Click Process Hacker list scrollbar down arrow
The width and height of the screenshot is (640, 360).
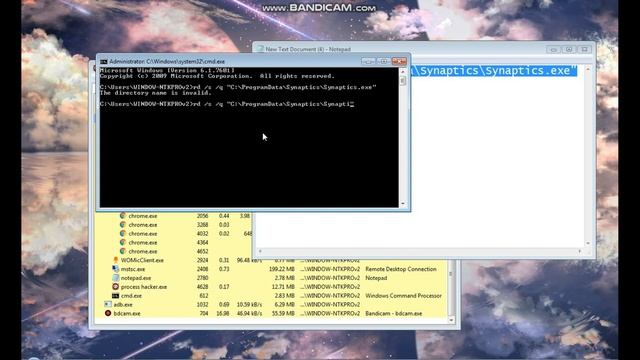(451, 320)
